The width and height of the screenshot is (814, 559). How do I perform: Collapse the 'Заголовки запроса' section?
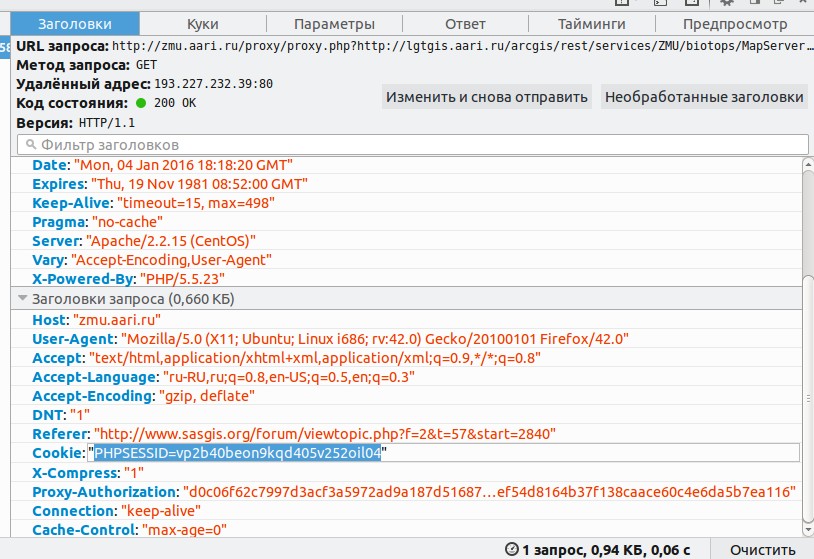(x=23, y=299)
